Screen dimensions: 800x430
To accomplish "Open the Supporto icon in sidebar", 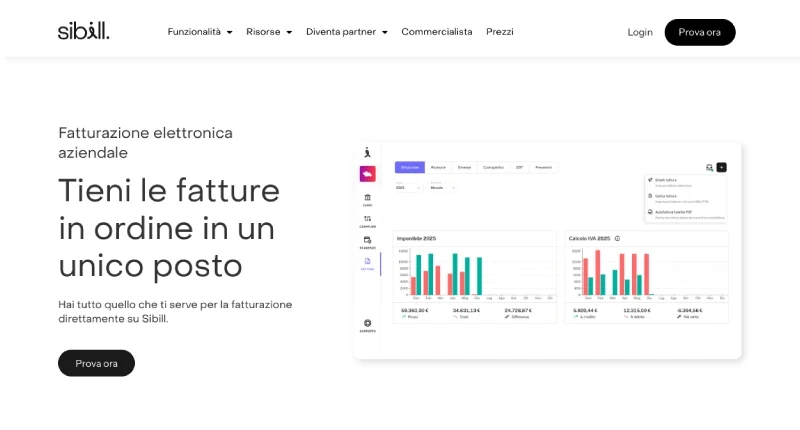I will click(x=368, y=324).
